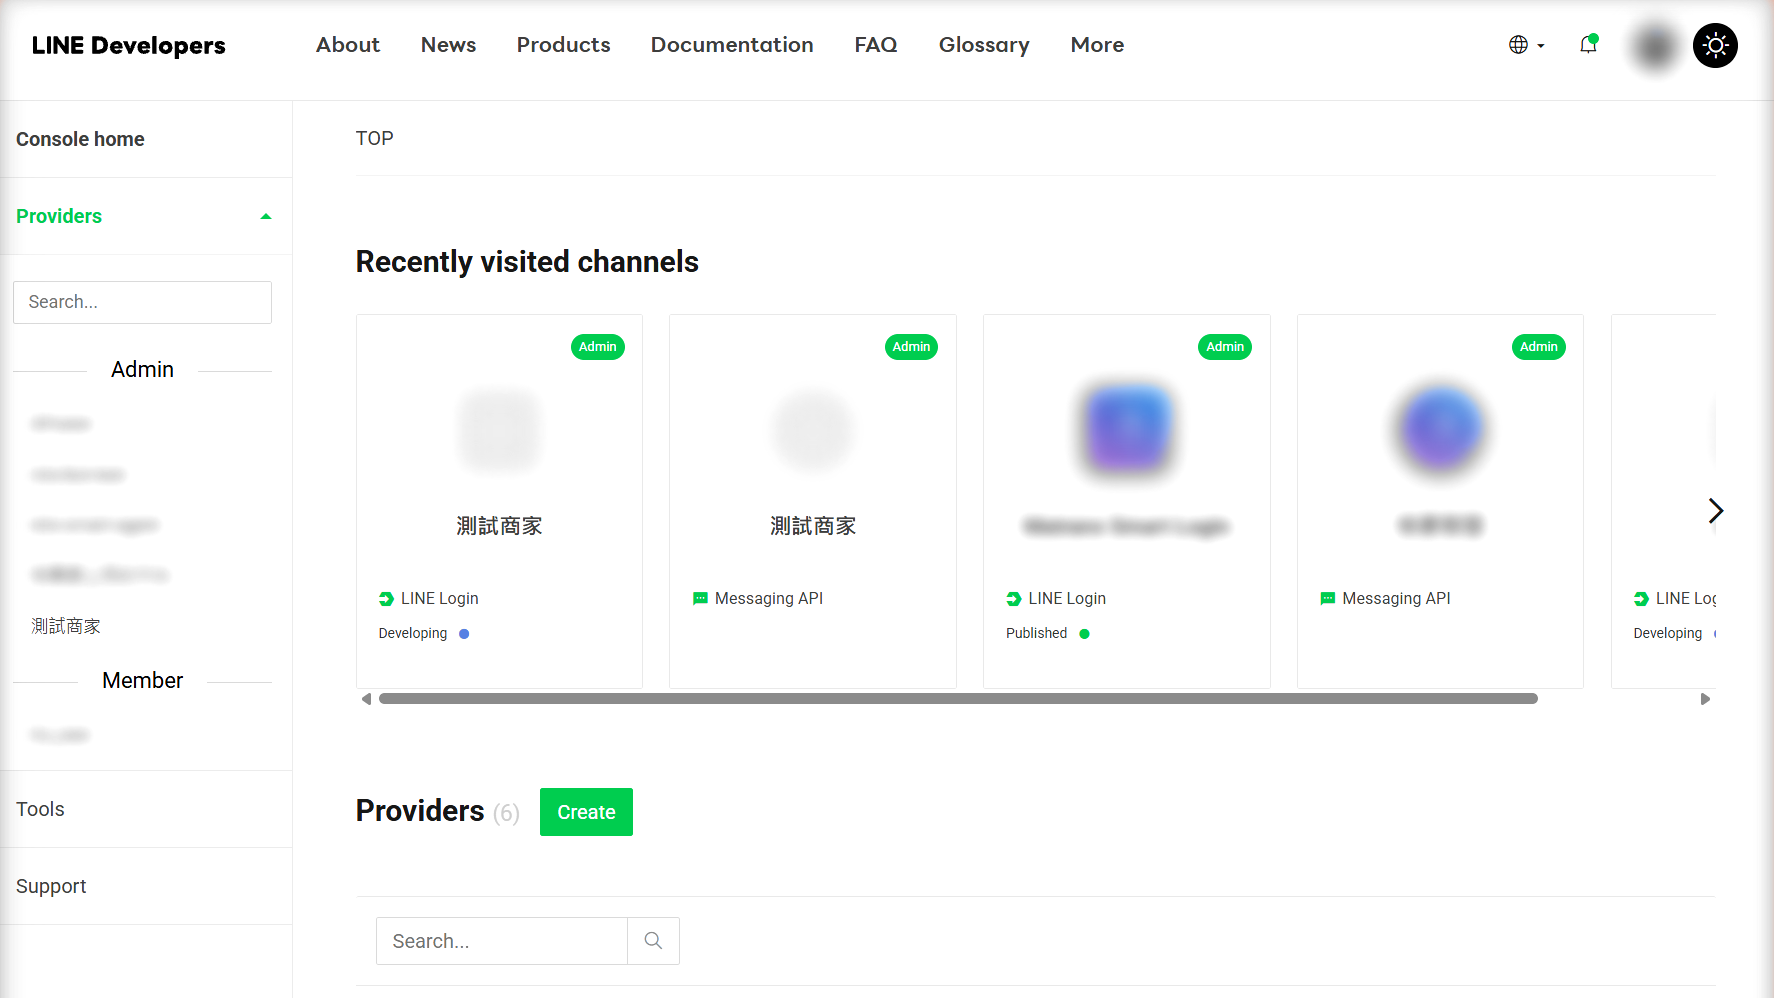This screenshot has width=1774, height=998.
Task: Open the blurred blue square channel thumbnail
Action: pyautogui.click(x=1127, y=430)
